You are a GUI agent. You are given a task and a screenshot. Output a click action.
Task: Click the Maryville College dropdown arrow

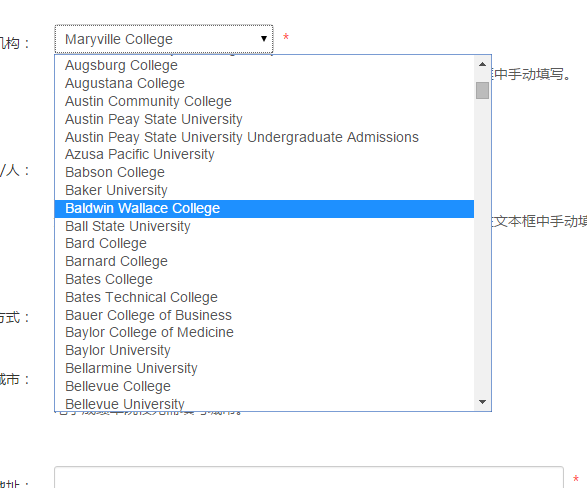click(x=264, y=39)
